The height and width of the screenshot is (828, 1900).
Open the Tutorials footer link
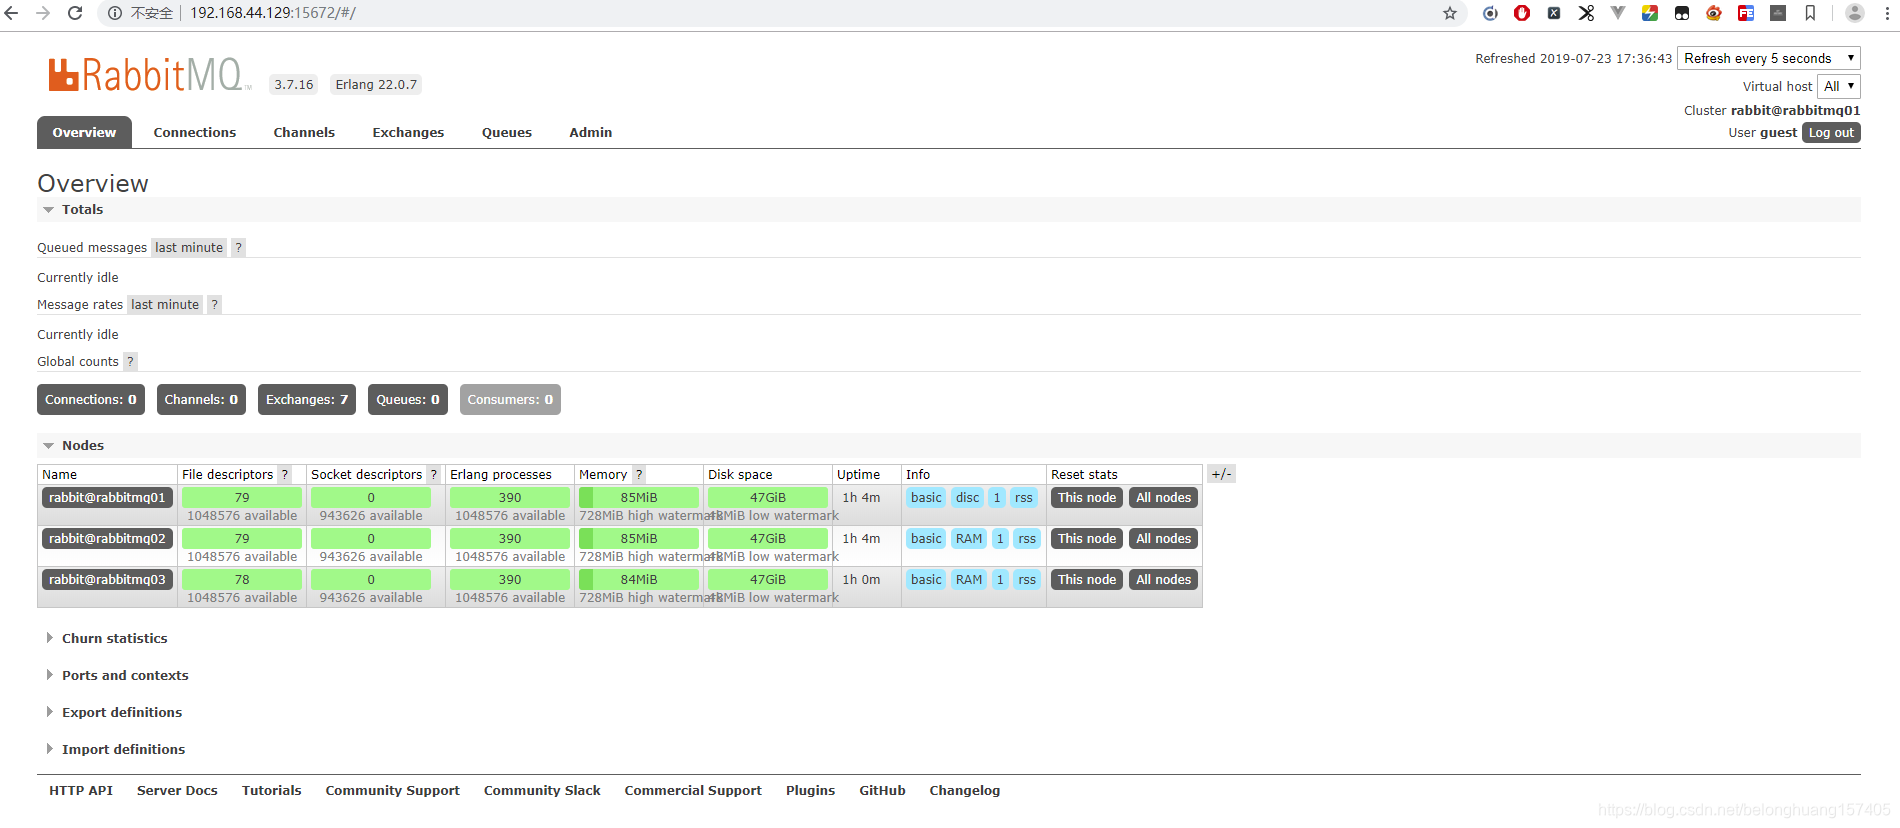click(271, 791)
